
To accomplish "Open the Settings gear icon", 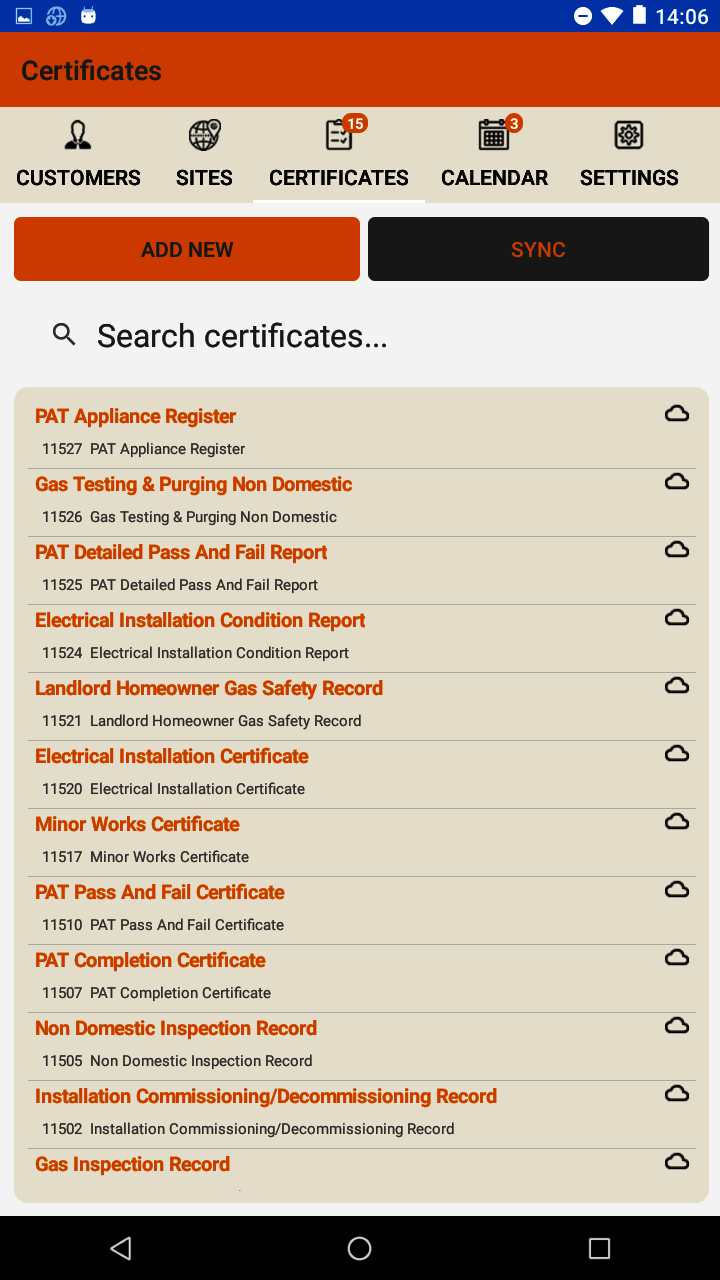I will pos(628,135).
